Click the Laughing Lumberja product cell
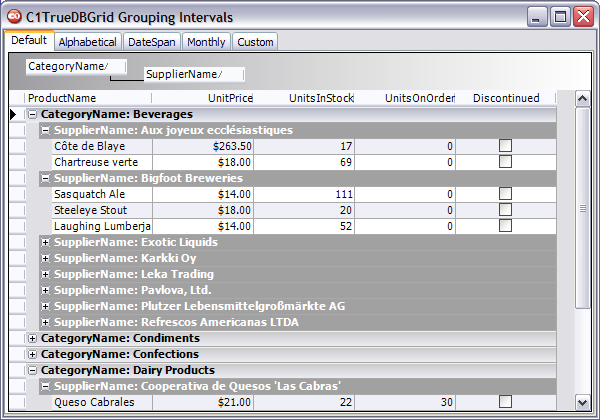Screen dimensions: 600x420 [x=102, y=226]
